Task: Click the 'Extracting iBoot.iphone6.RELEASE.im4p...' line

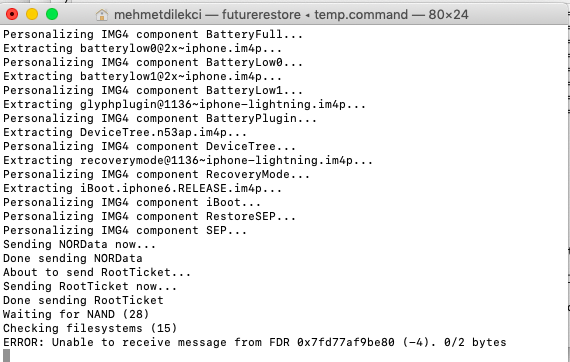Action: 142,188
